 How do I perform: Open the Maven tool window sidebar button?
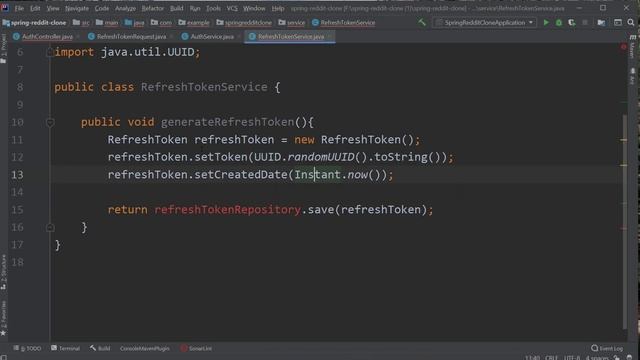[633, 47]
